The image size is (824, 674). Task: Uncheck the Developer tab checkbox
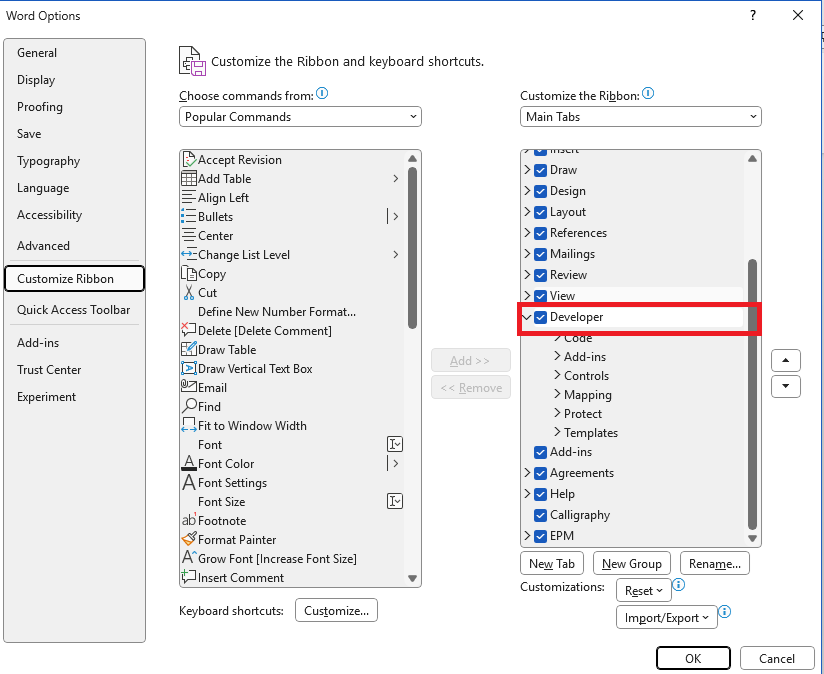540,317
